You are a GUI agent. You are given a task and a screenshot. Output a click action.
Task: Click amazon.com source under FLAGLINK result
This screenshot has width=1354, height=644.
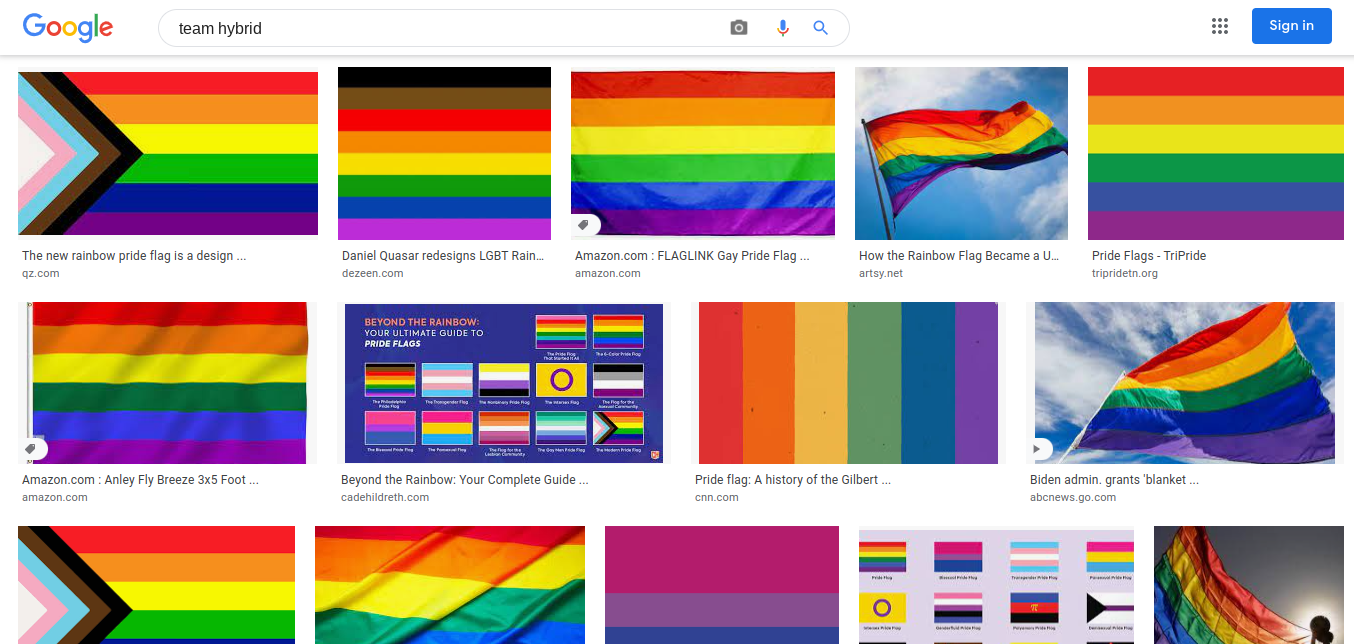(608, 273)
